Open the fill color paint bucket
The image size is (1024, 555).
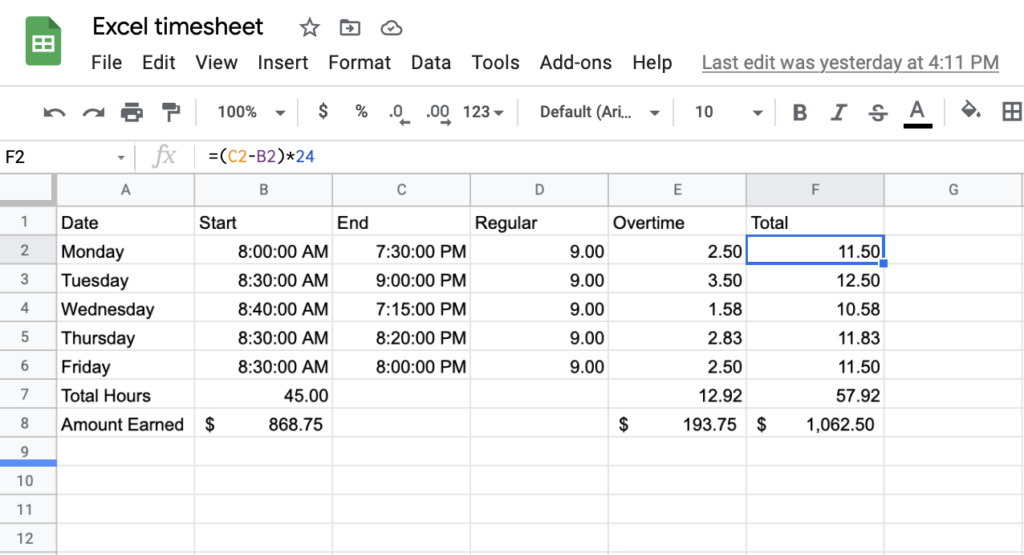[x=969, y=112]
